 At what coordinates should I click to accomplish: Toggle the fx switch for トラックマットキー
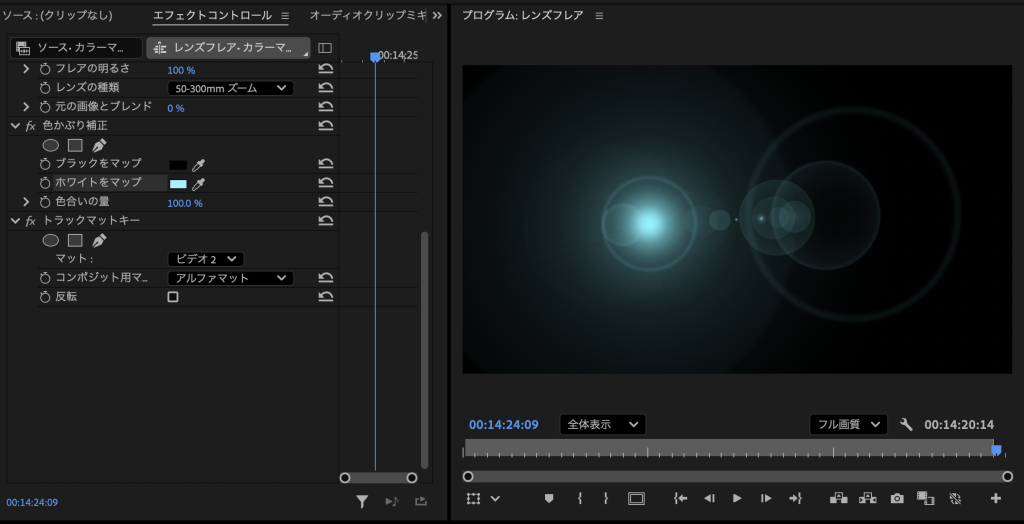pyautogui.click(x=30, y=221)
